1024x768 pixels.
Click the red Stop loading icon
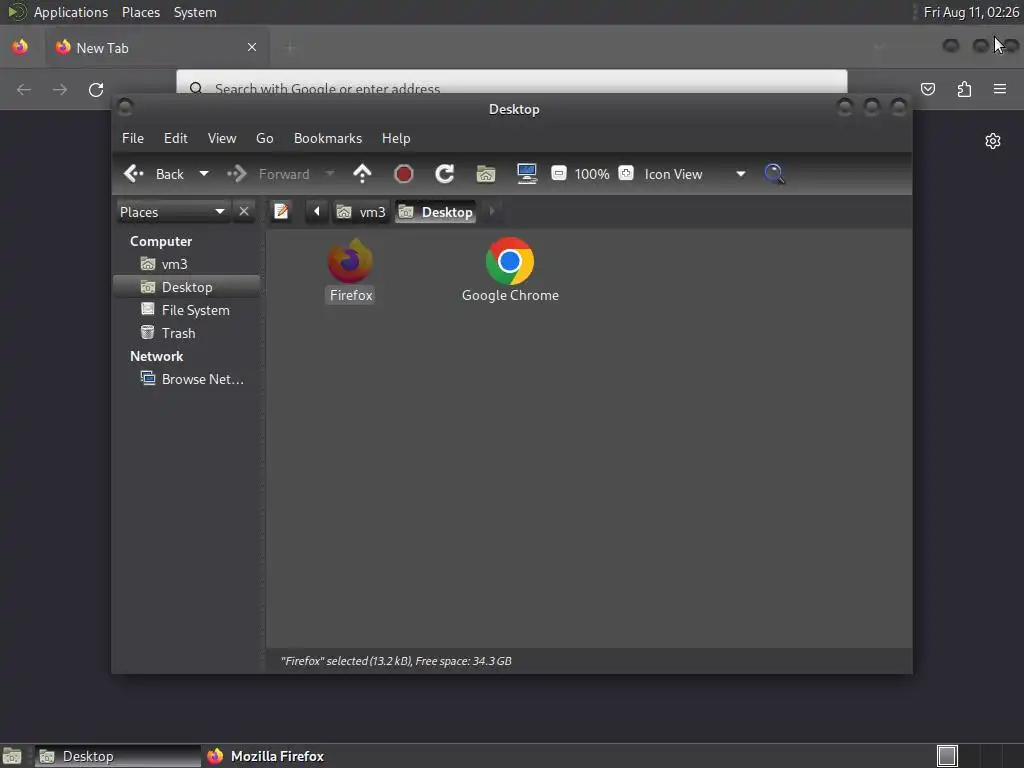(x=404, y=174)
